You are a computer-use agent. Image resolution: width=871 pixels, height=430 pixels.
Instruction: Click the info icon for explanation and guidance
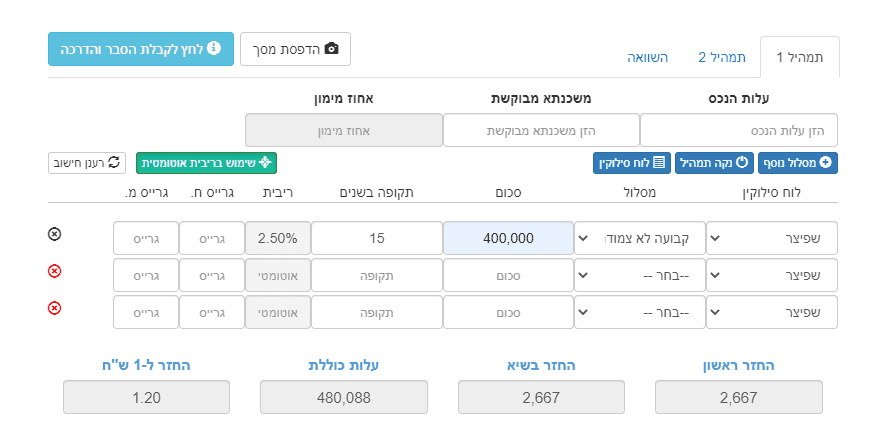214,48
